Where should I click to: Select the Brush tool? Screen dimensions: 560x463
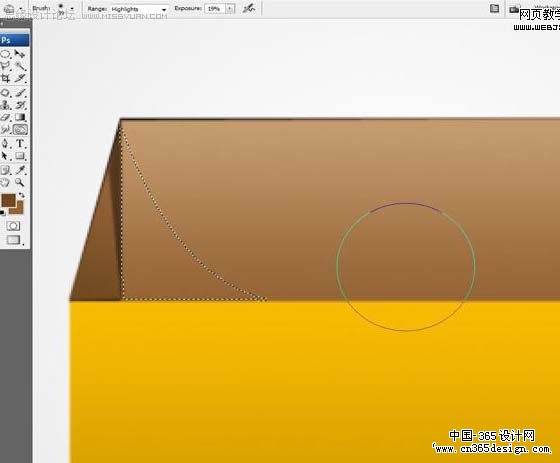click(20, 93)
